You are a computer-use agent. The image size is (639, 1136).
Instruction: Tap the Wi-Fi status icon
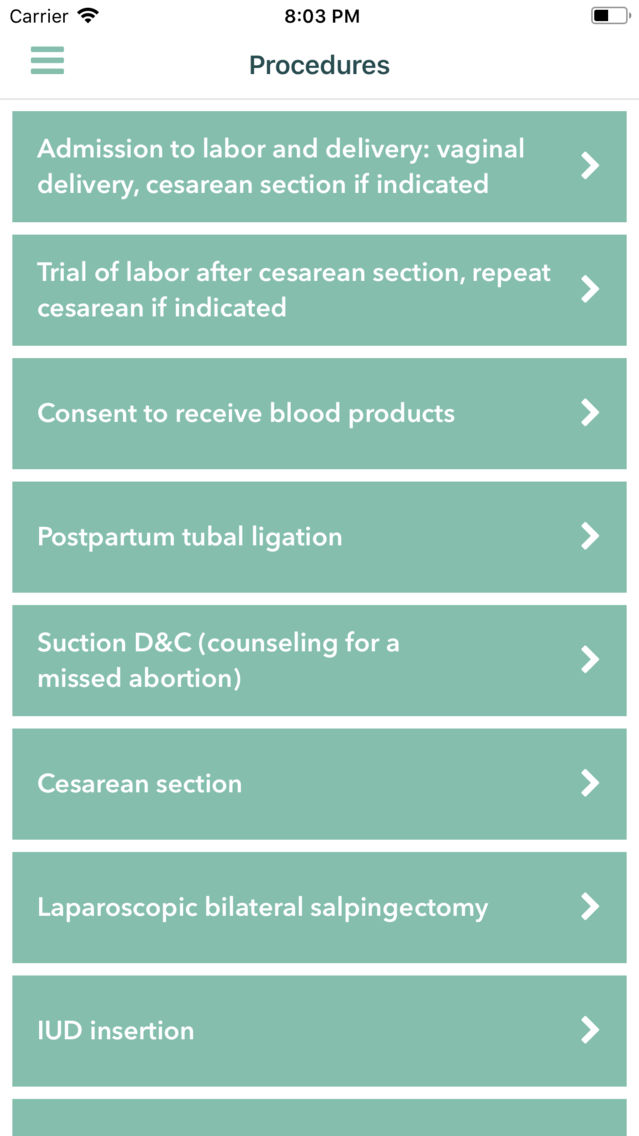(88, 16)
